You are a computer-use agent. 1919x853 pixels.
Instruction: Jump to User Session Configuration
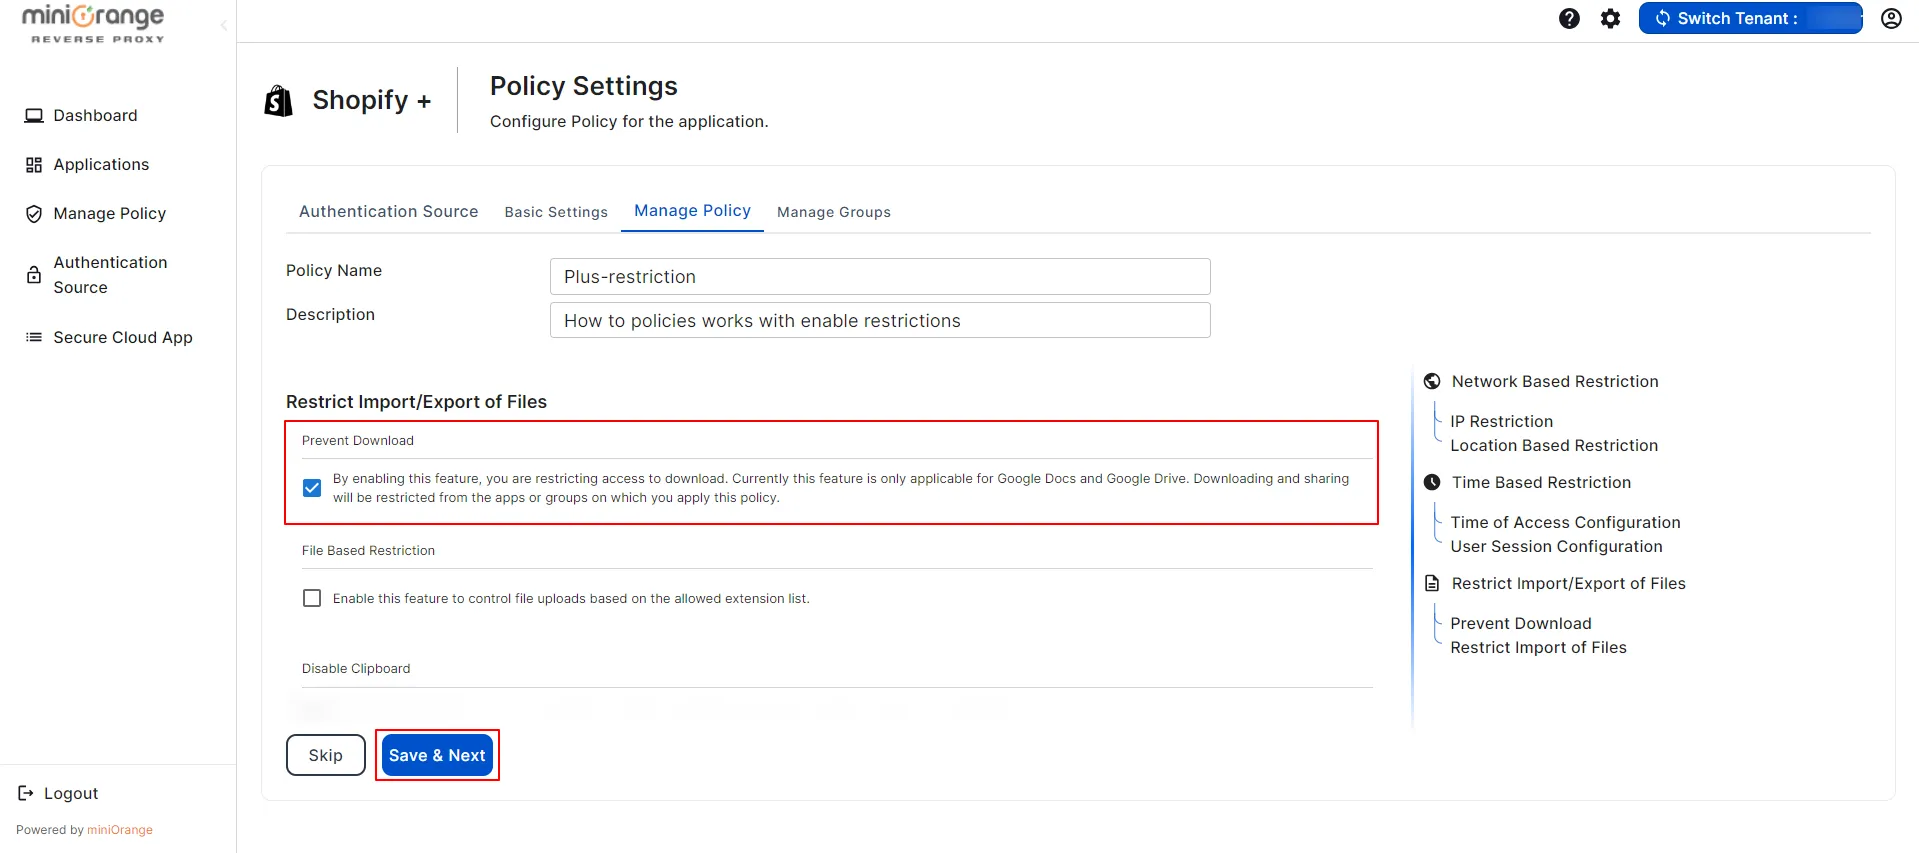tap(1556, 546)
